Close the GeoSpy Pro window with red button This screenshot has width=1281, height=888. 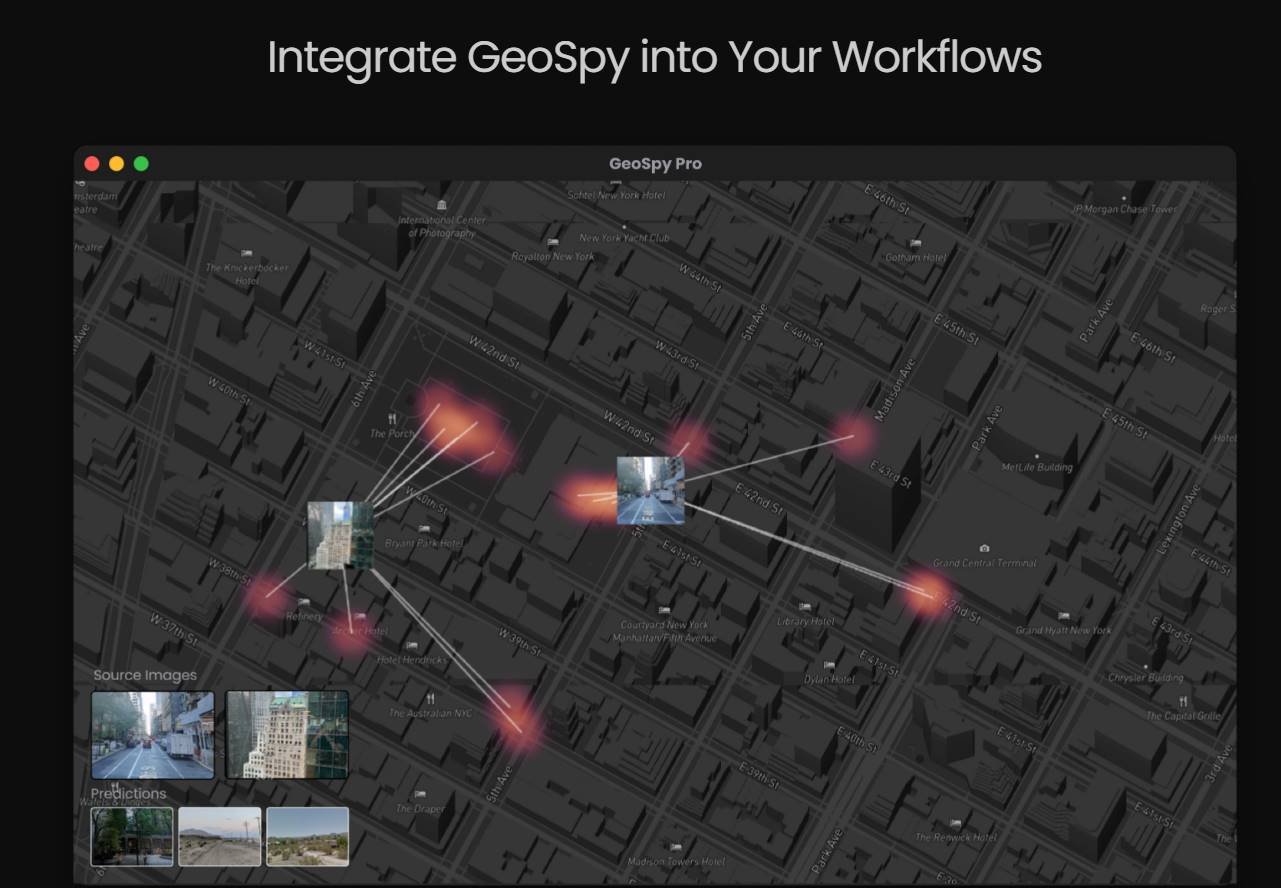pyautogui.click(x=92, y=164)
